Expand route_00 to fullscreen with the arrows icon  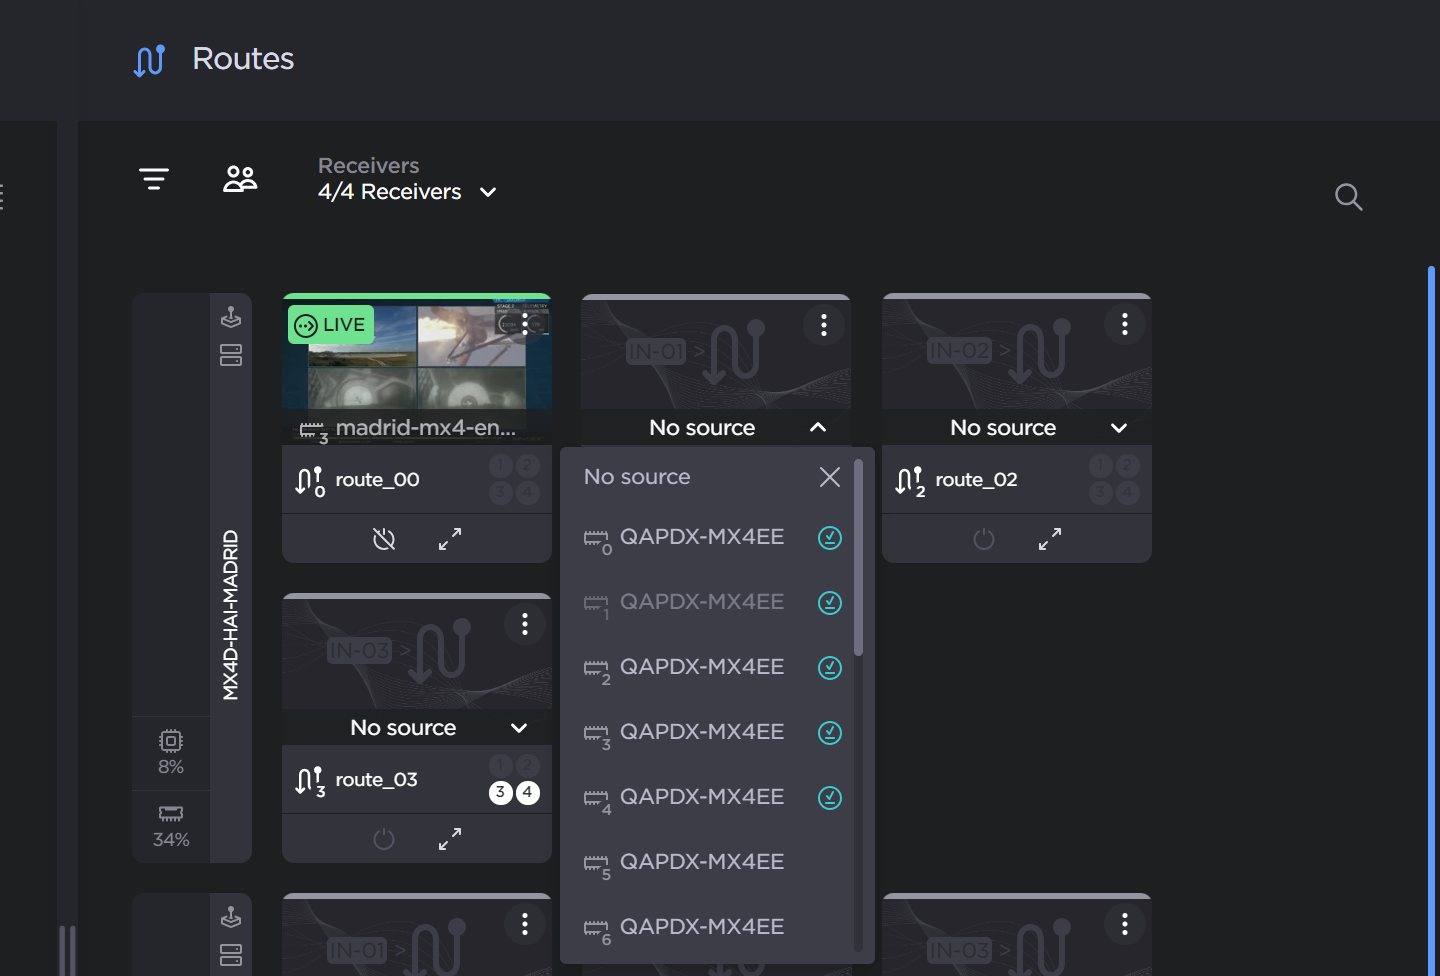point(449,538)
